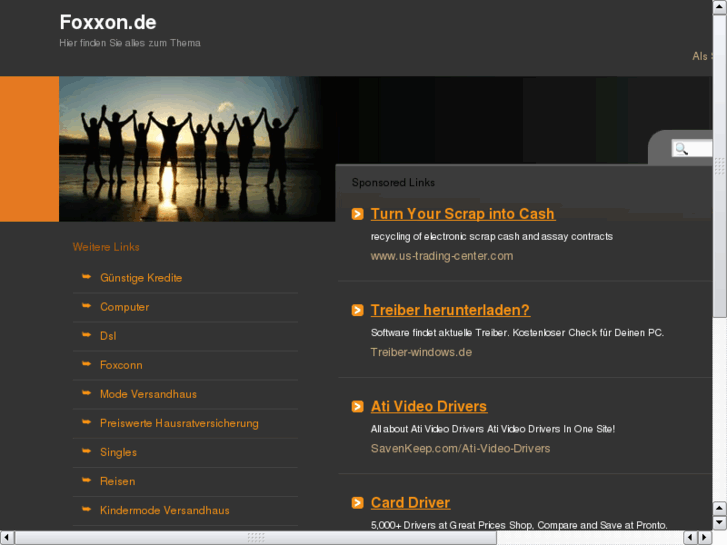727x545 pixels.
Task: Click 'Hier finden Sie alles zum Thema' tagline
Action: coord(130,43)
